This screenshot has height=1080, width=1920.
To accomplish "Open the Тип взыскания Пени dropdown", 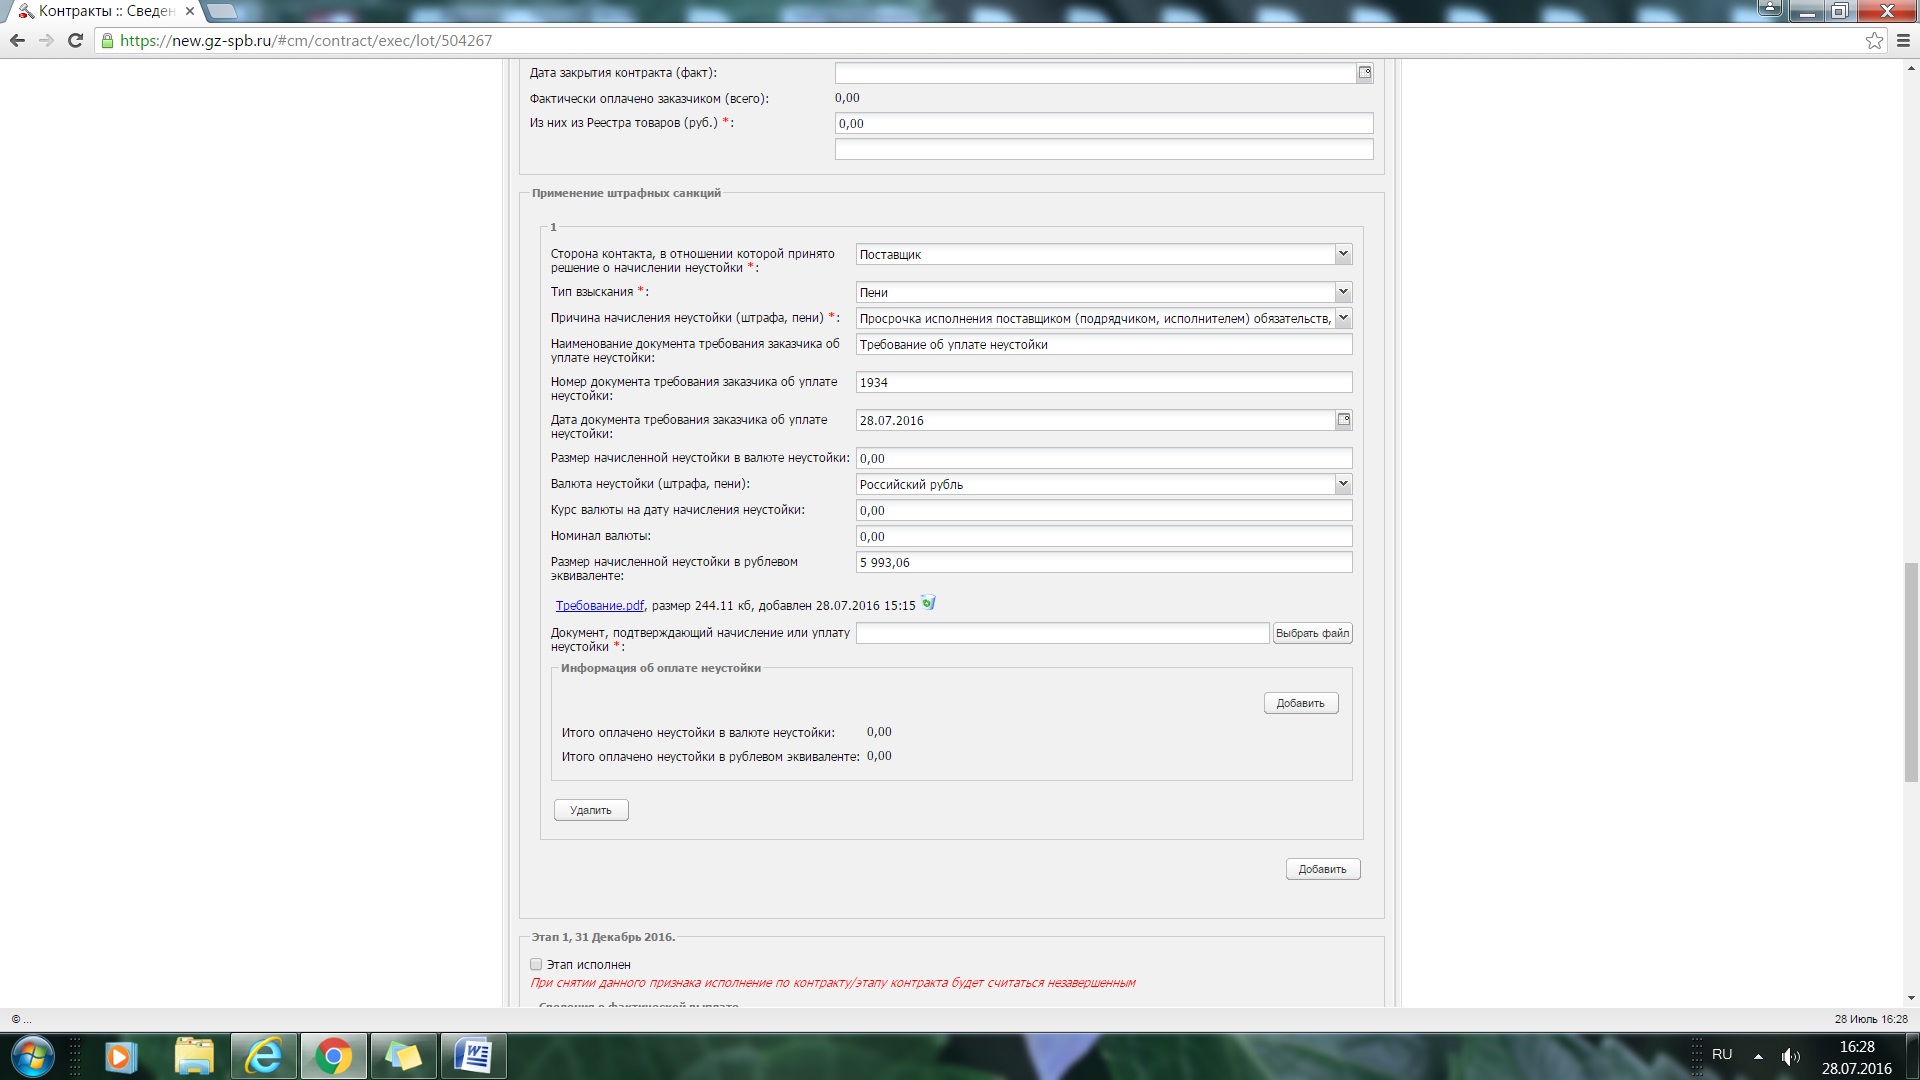I will tap(1343, 292).
